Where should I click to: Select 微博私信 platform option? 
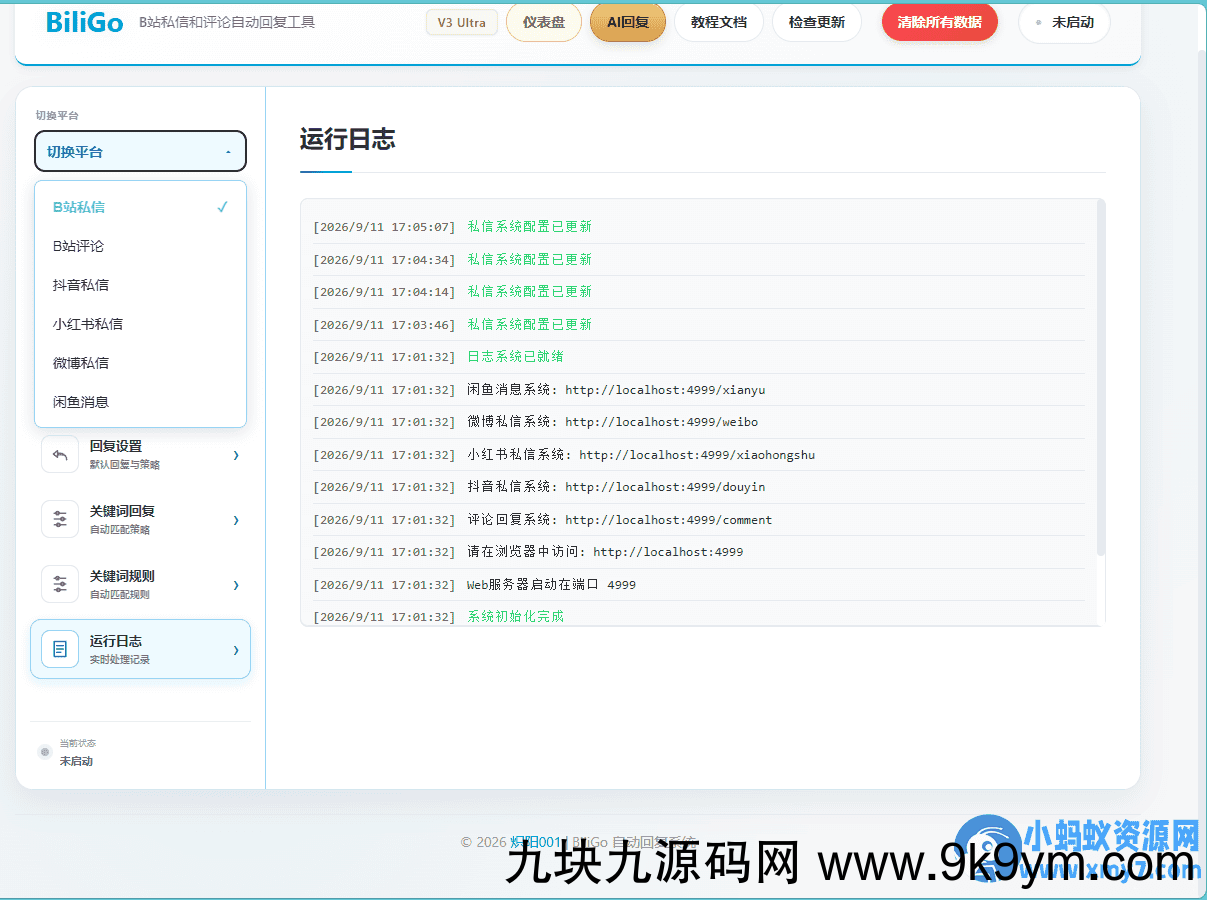[x=140, y=363]
